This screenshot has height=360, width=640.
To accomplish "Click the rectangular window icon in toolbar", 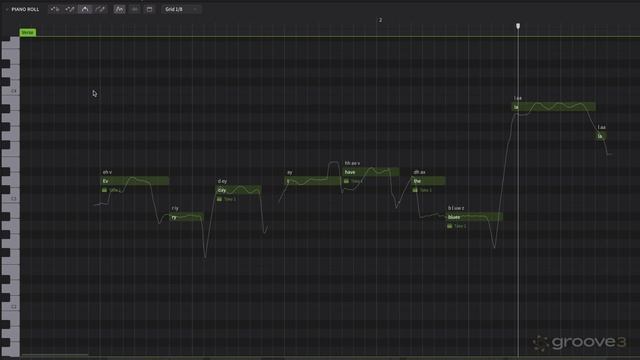I will 149,9.
